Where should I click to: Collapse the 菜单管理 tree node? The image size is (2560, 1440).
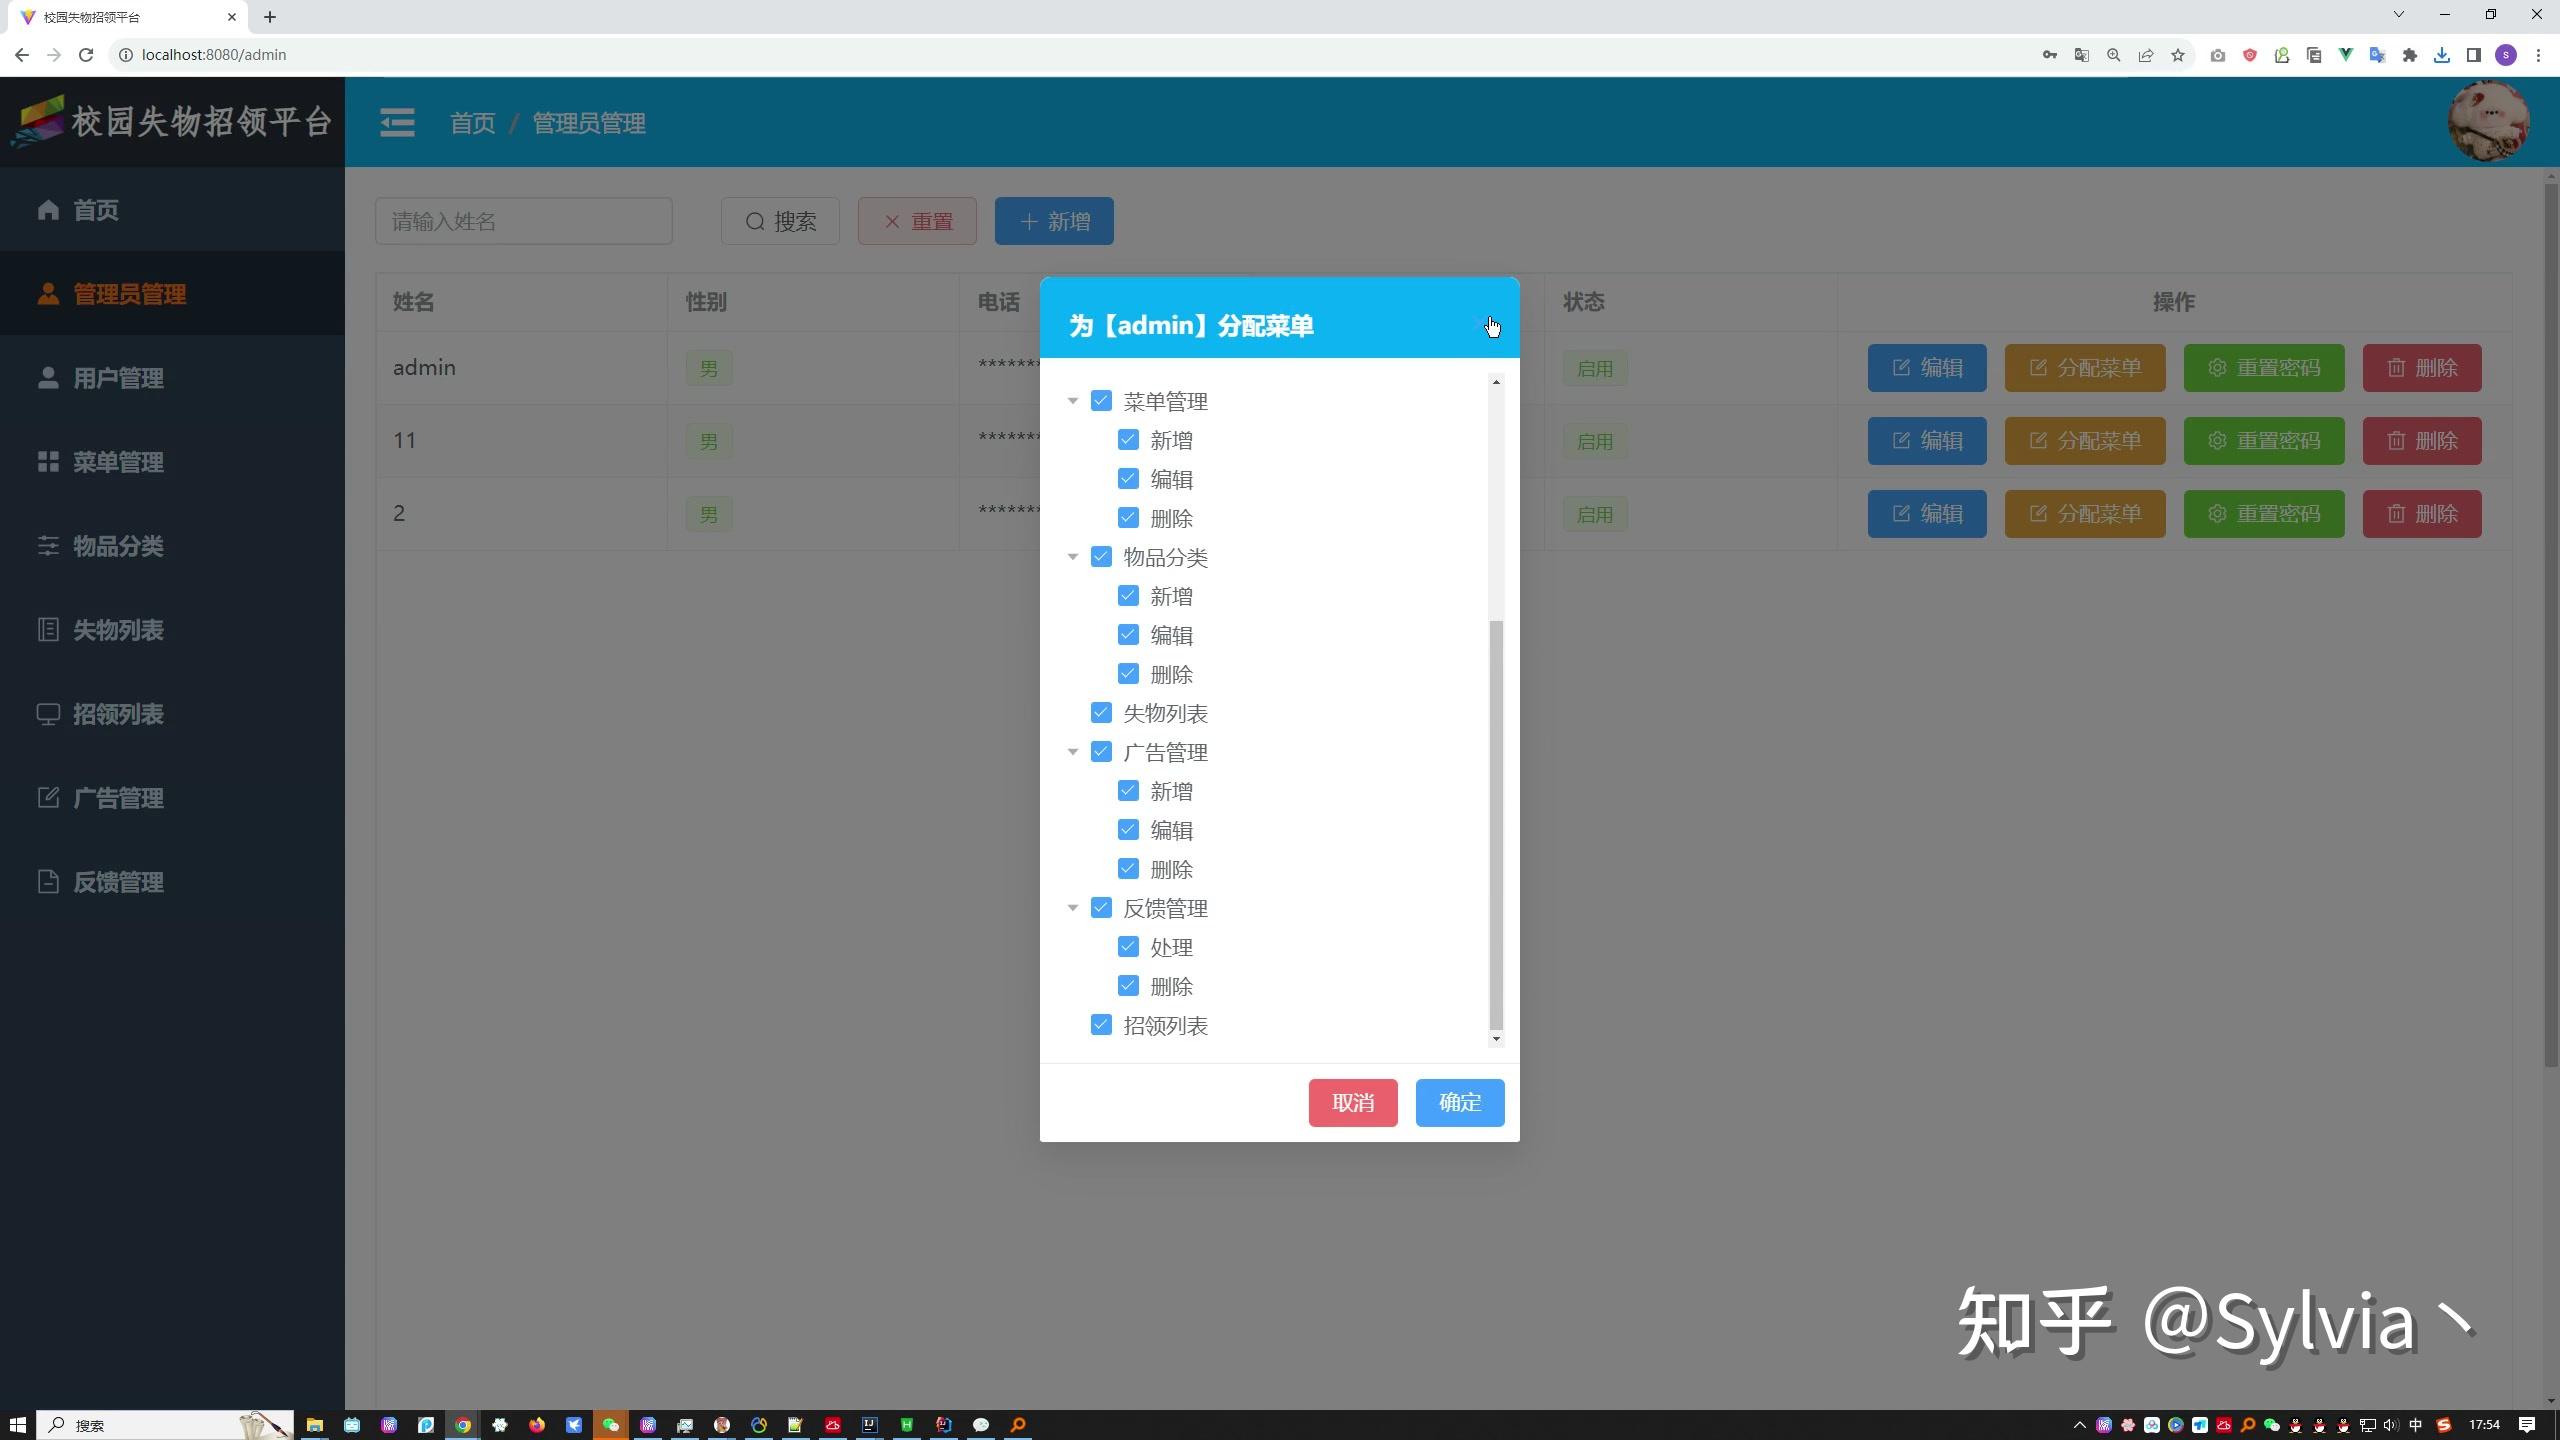click(1073, 401)
